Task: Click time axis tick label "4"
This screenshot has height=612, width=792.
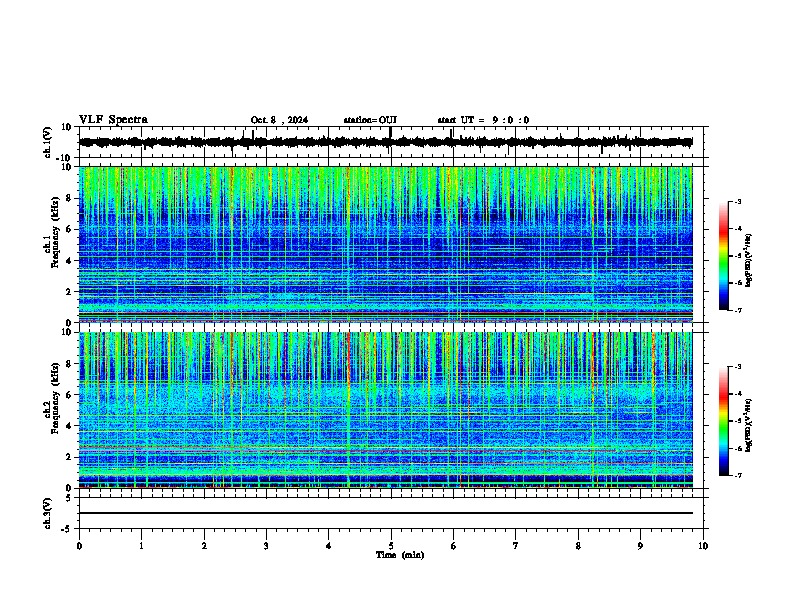Action: pos(329,546)
